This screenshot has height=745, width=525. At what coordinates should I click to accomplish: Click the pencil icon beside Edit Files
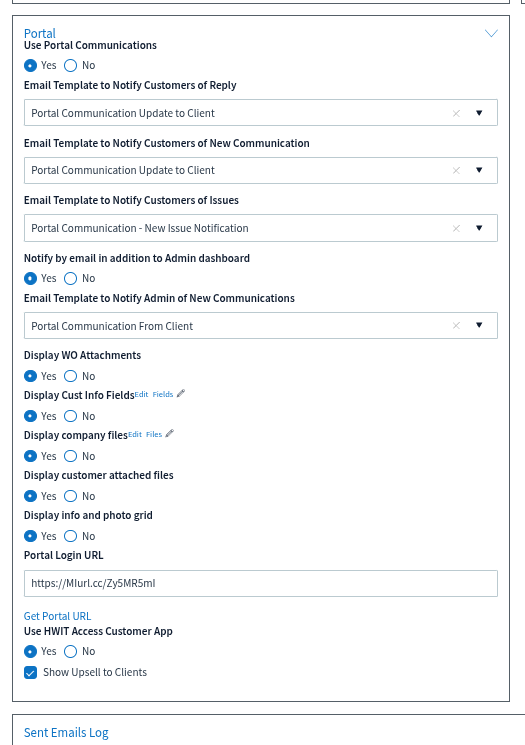tap(170, 433)
